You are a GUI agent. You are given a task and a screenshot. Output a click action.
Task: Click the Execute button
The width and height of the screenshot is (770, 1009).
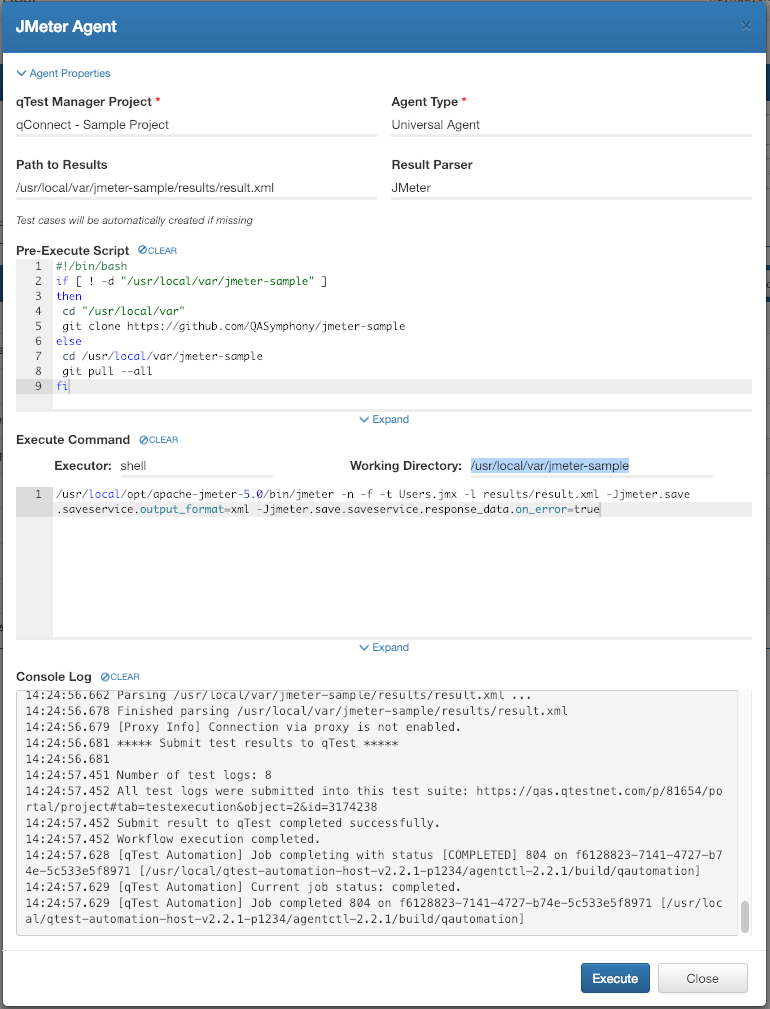click(615, 978)
